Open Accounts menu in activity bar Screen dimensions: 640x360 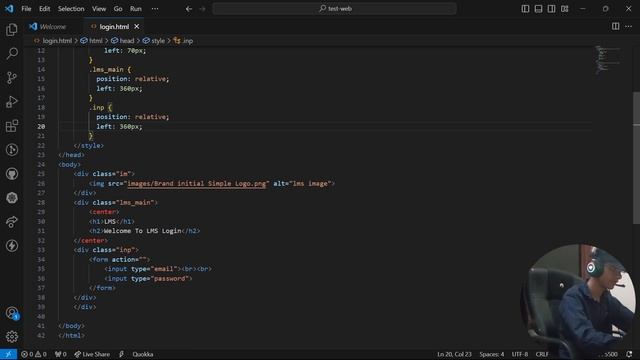(x=12, y=313)
